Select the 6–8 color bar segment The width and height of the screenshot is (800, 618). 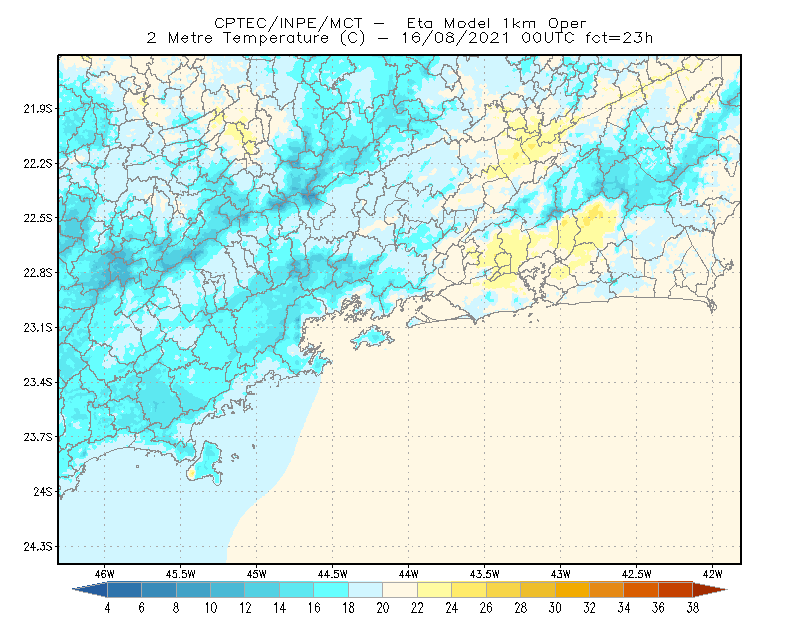(159, 590)
